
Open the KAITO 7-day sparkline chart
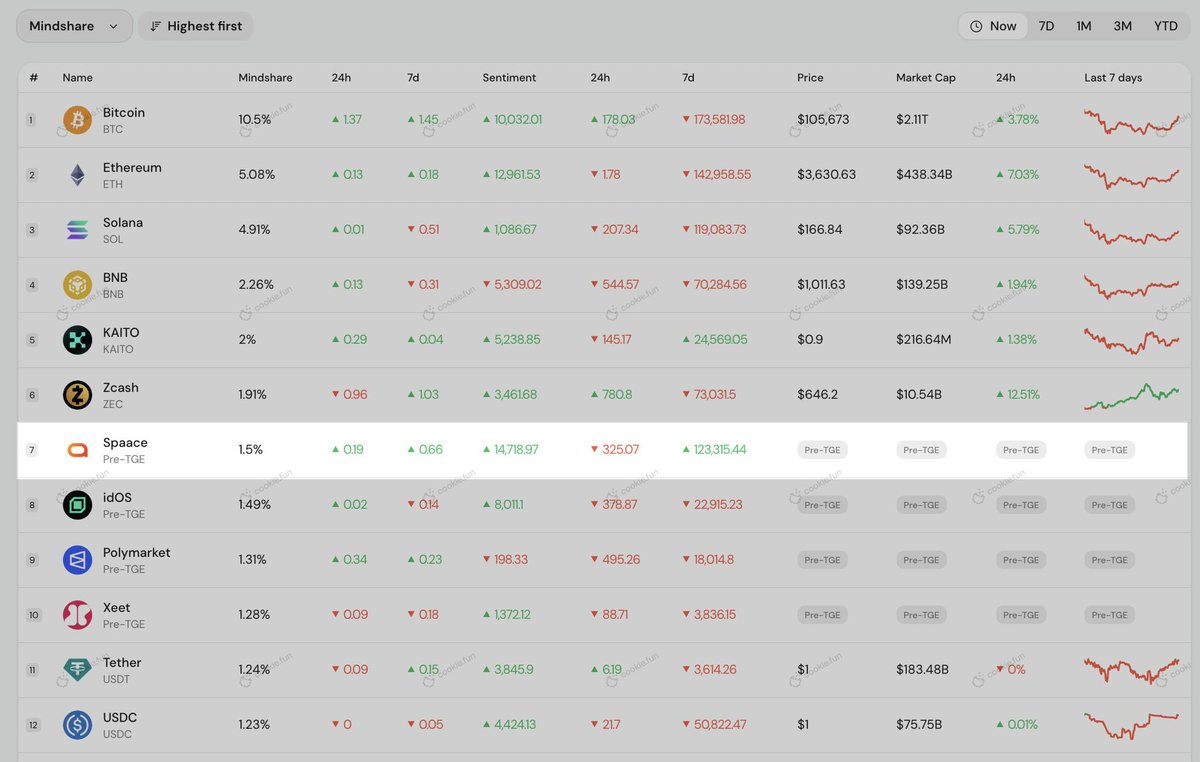coord(1132,341)
